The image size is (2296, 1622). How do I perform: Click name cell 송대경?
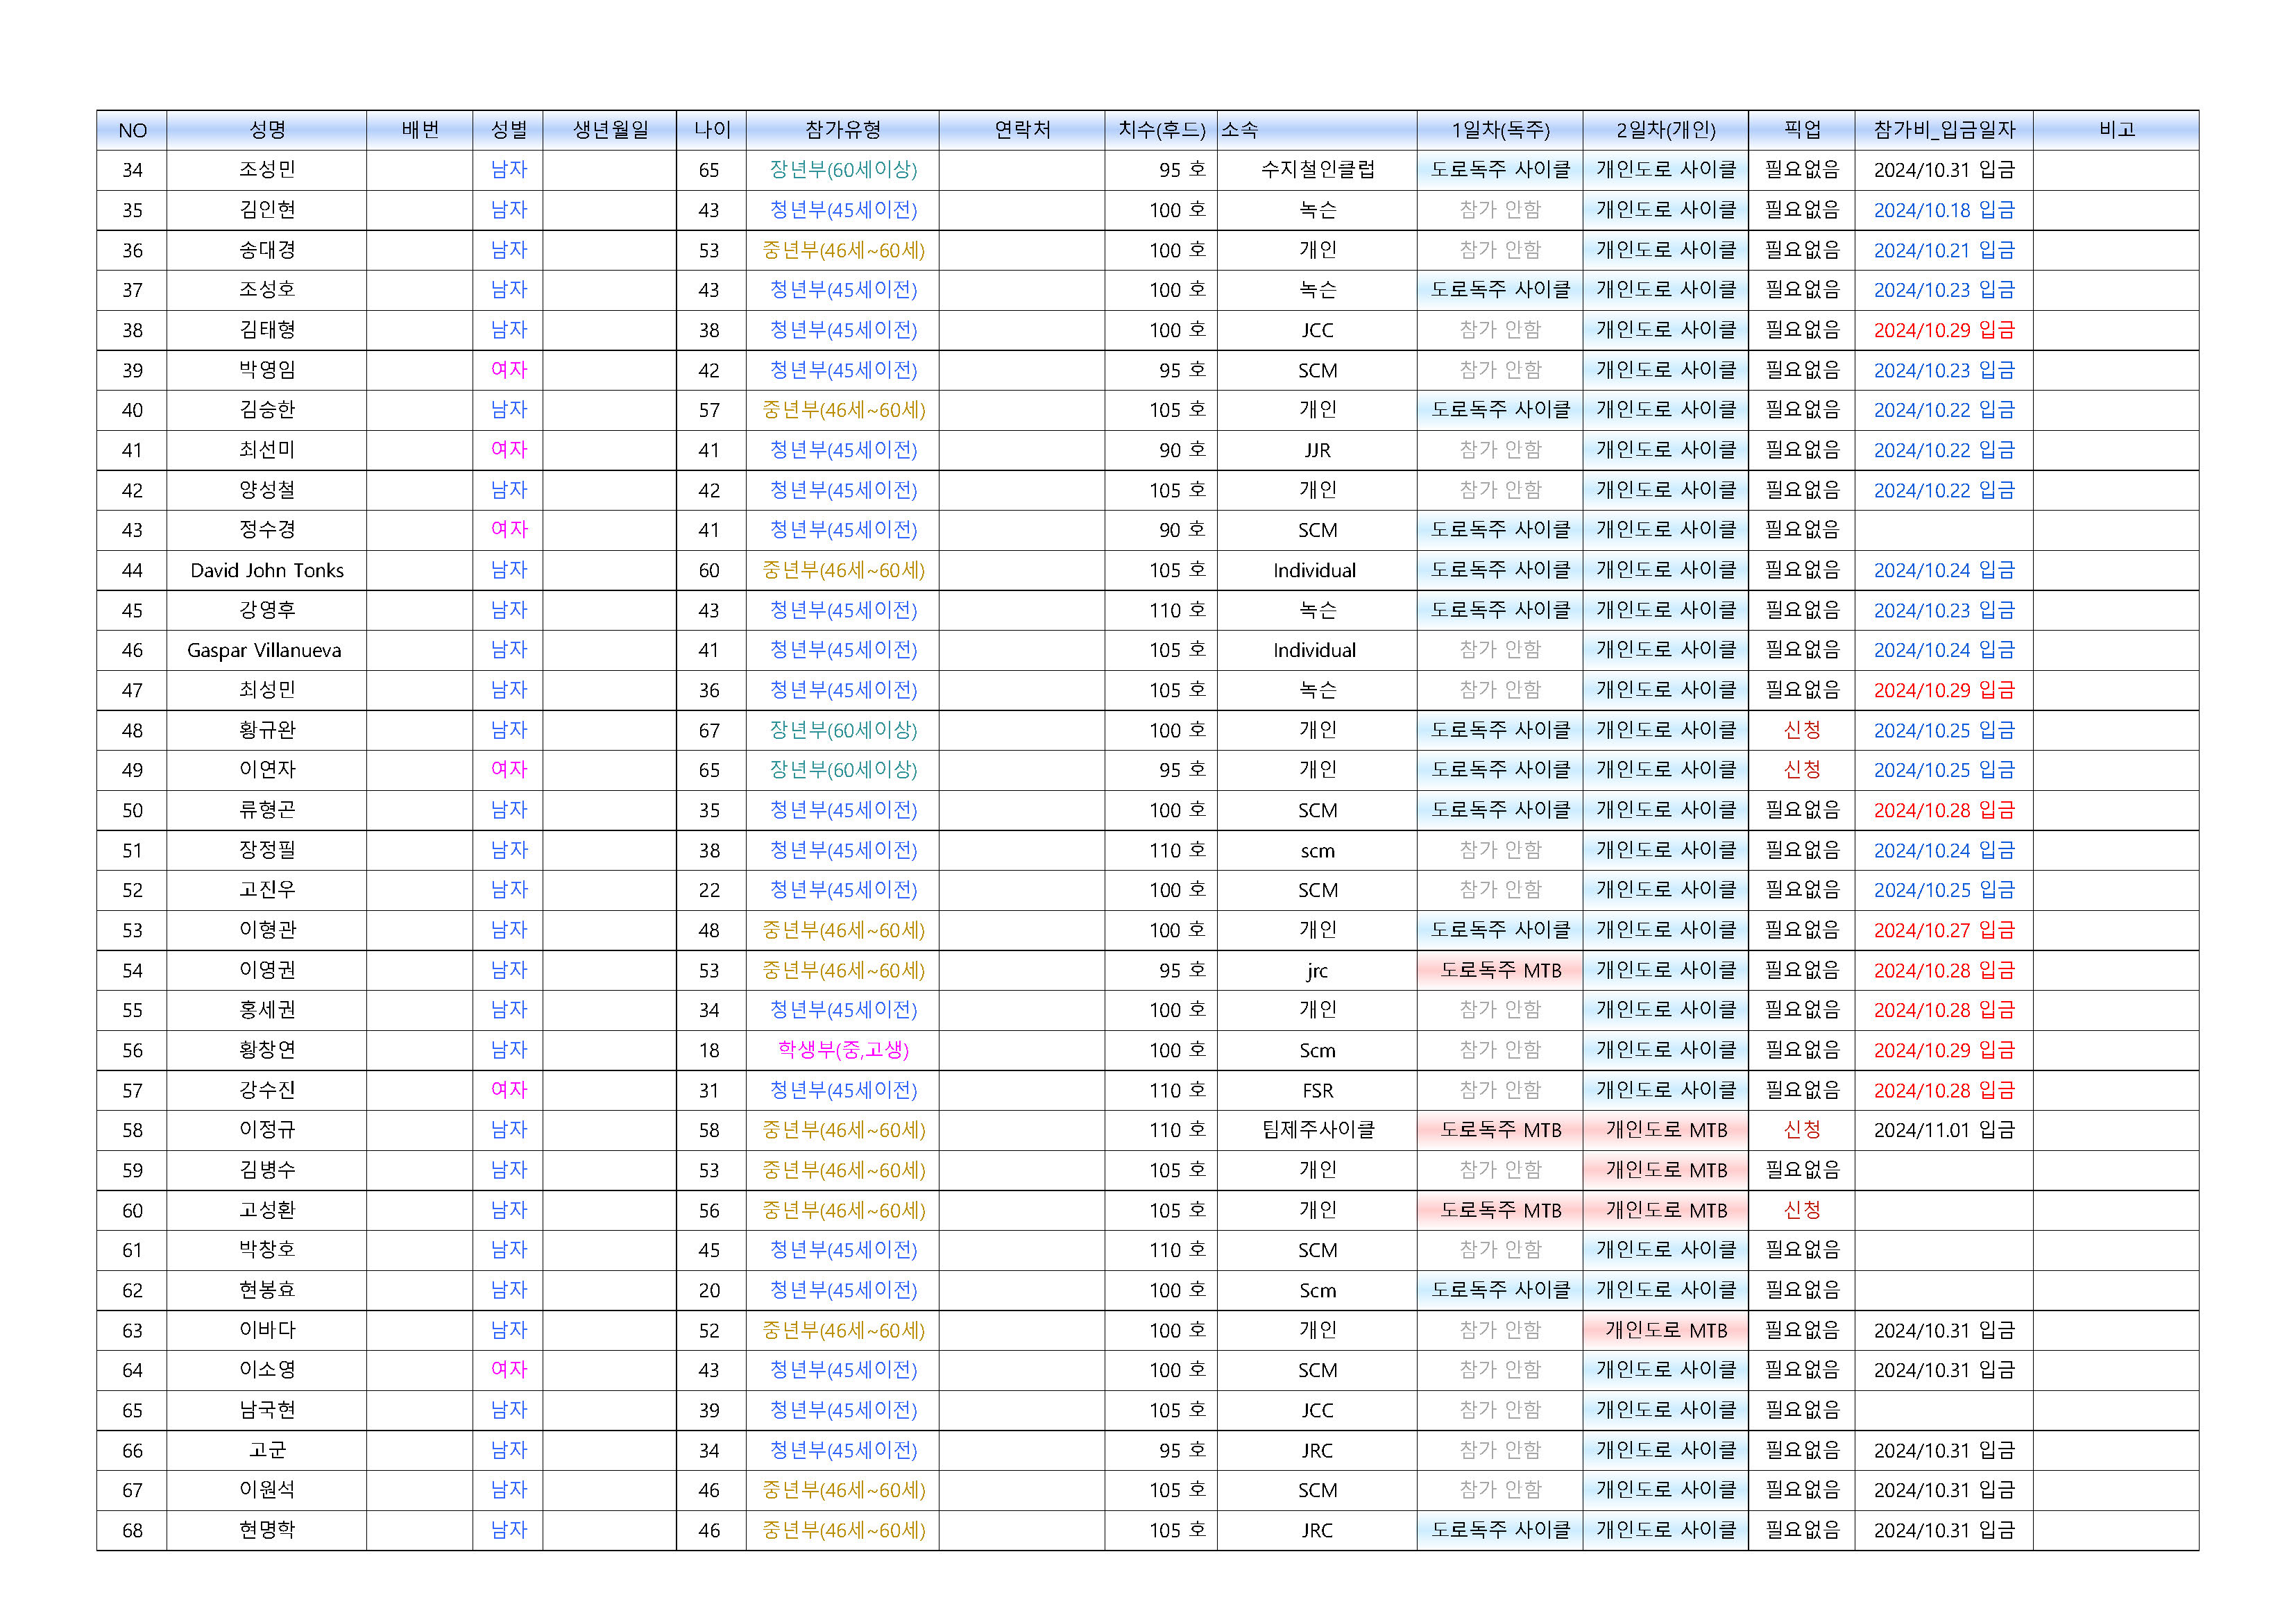point(267,250)
